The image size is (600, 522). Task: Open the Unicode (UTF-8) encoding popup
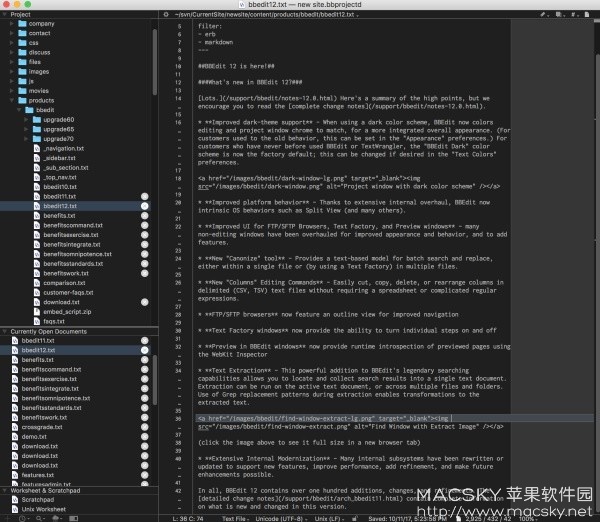tap(281, 519)
